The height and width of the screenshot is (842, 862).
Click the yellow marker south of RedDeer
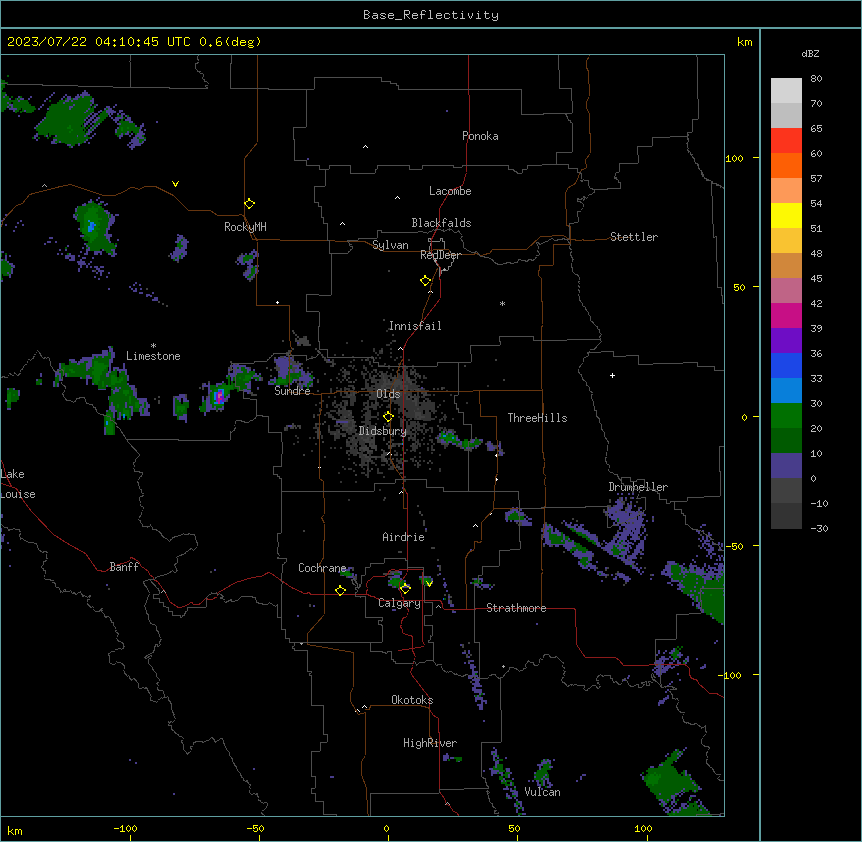click(425, 281)
